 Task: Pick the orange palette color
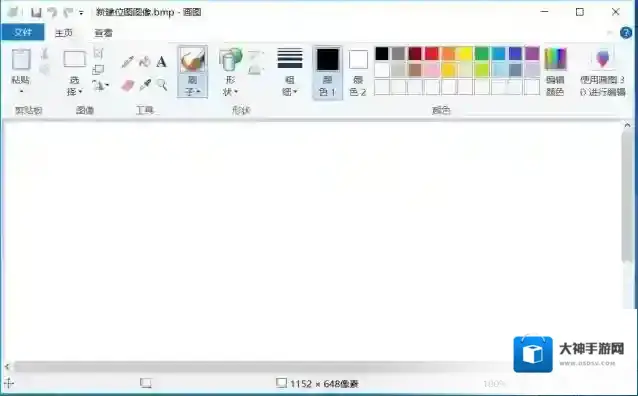tap(448, 53)
